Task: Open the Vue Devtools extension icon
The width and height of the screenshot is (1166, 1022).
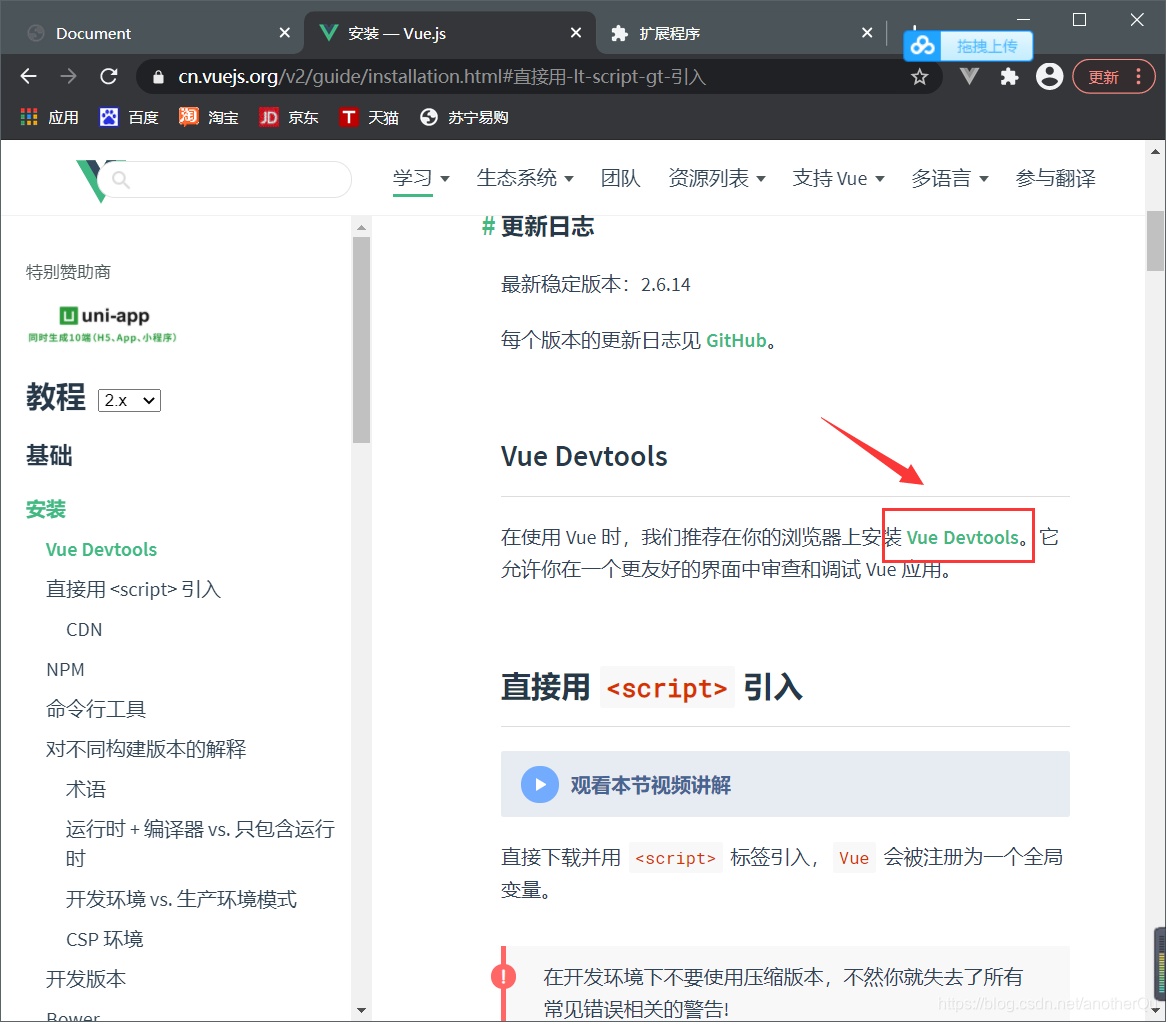Action: click(969, 77)
